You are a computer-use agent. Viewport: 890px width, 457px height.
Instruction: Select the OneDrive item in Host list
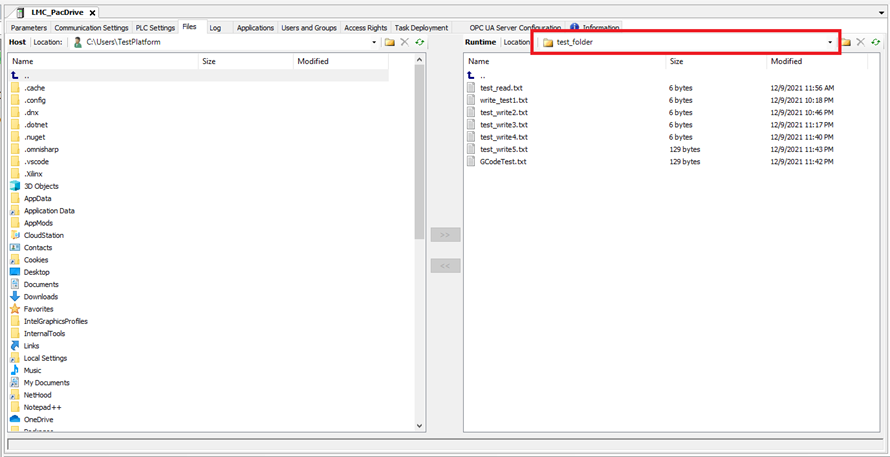coord(39,420)
